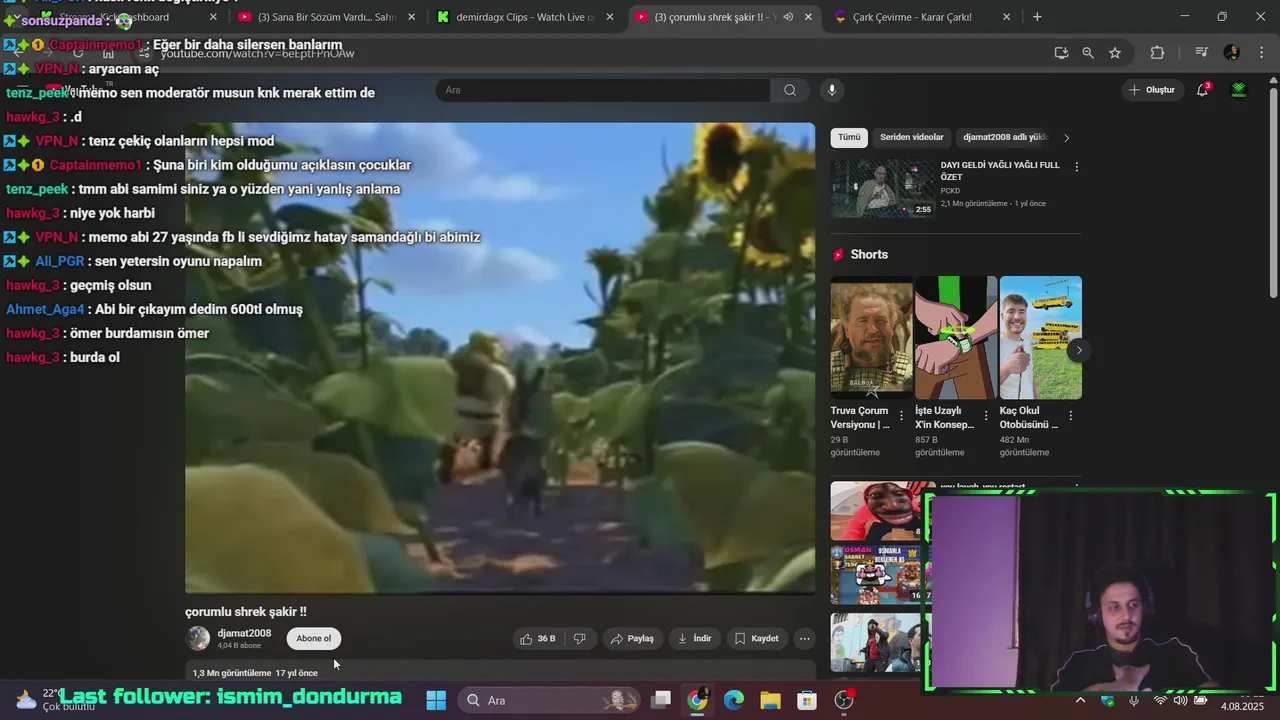
Task: Open İşte Uzaylı X'in short thumbnail
Action: coord(956,338)
